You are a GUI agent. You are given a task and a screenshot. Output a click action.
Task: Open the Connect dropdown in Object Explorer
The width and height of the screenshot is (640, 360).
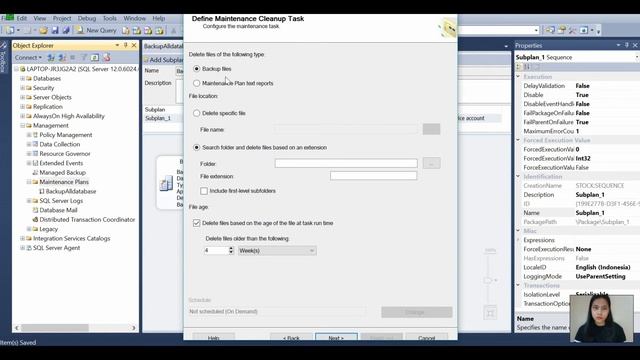tap(28, 58)
